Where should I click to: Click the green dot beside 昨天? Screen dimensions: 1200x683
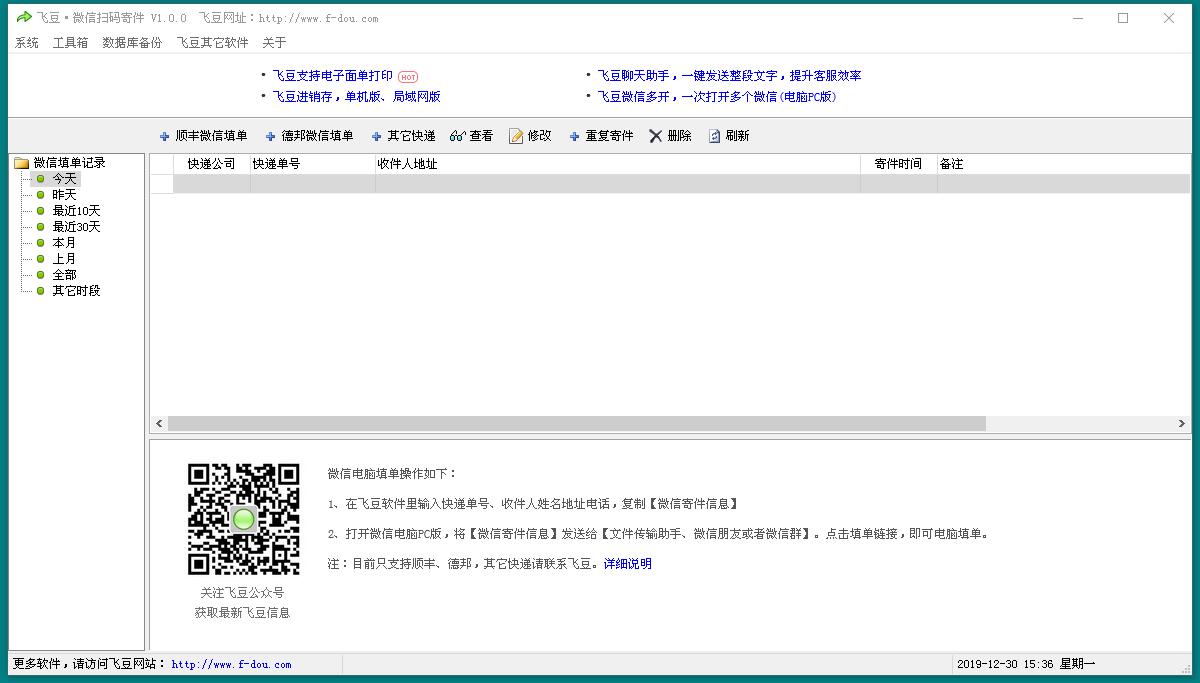(x=41, y=195)
